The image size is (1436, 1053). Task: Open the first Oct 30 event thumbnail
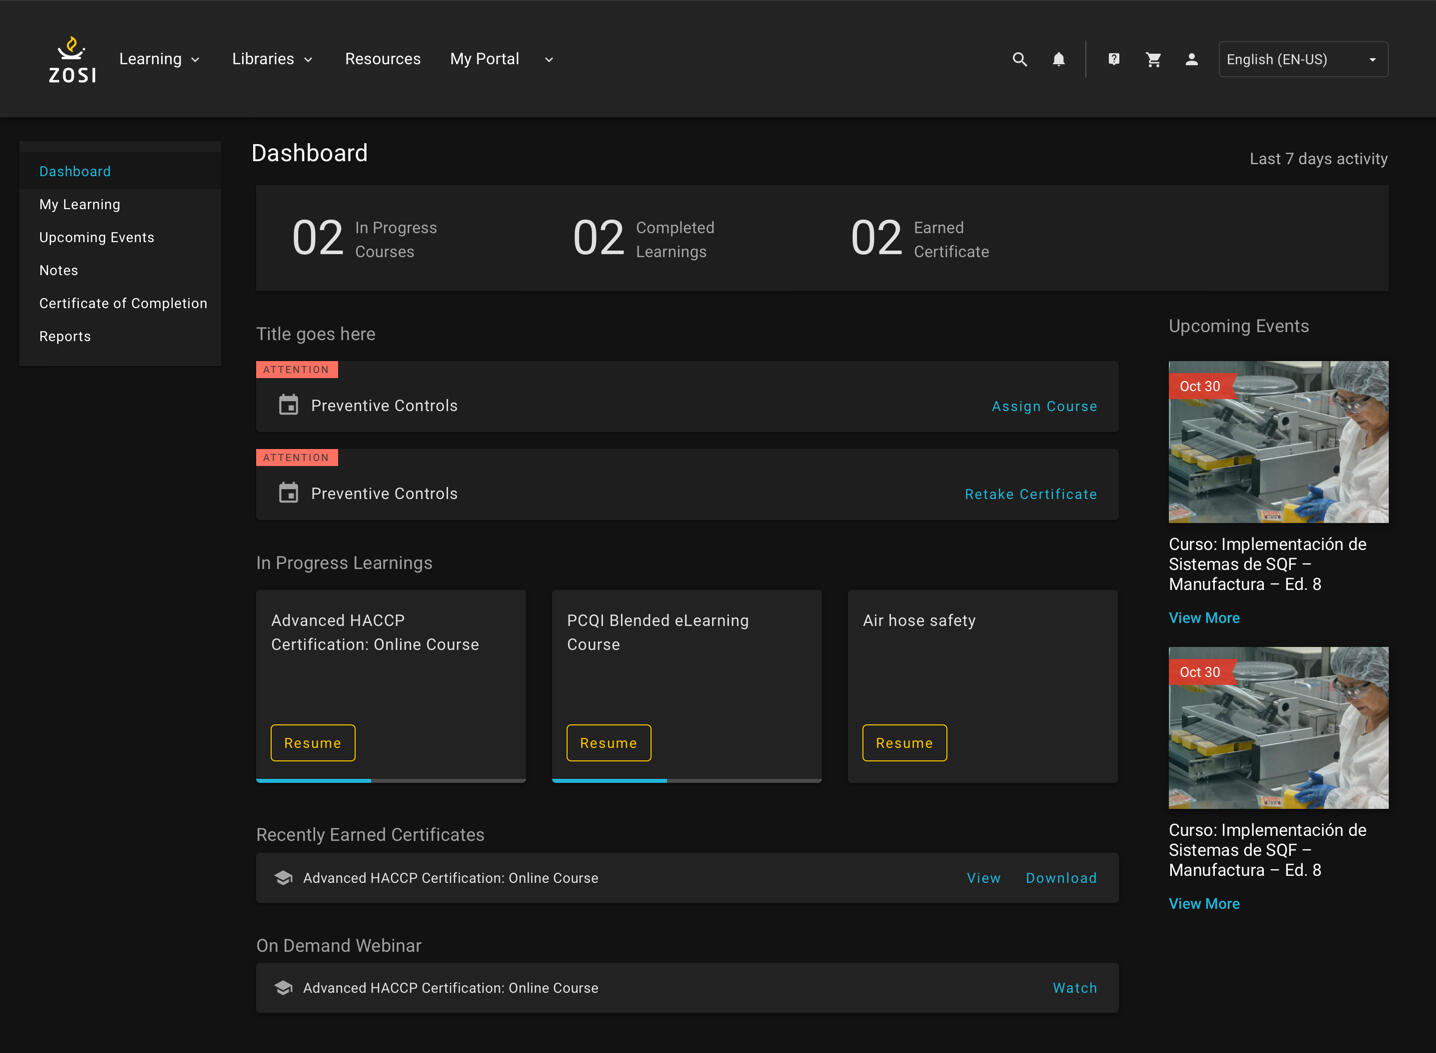[x=1278, y=442]
